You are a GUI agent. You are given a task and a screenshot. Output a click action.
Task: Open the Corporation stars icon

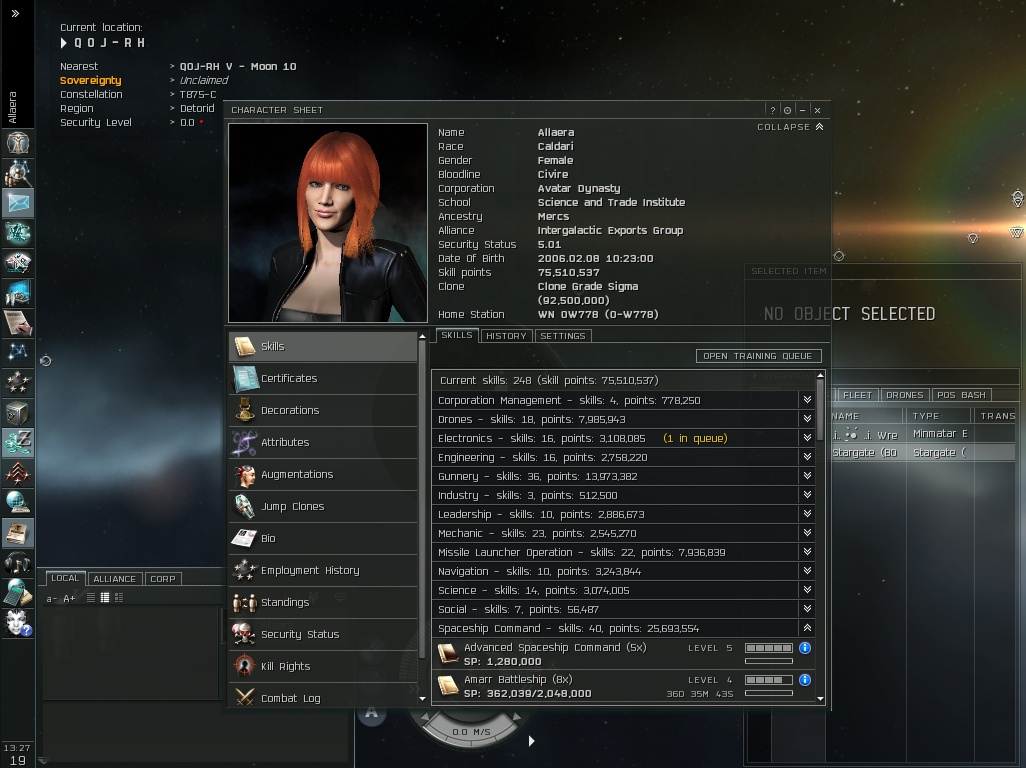(18, 383)
